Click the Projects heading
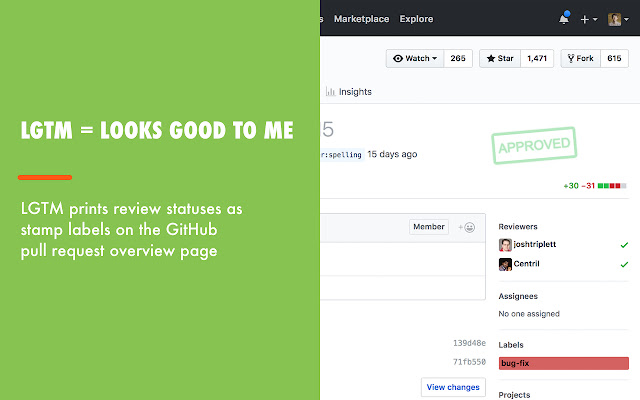Image resolution: width=640 pixels, height=400 pixels. pos(514,395)
